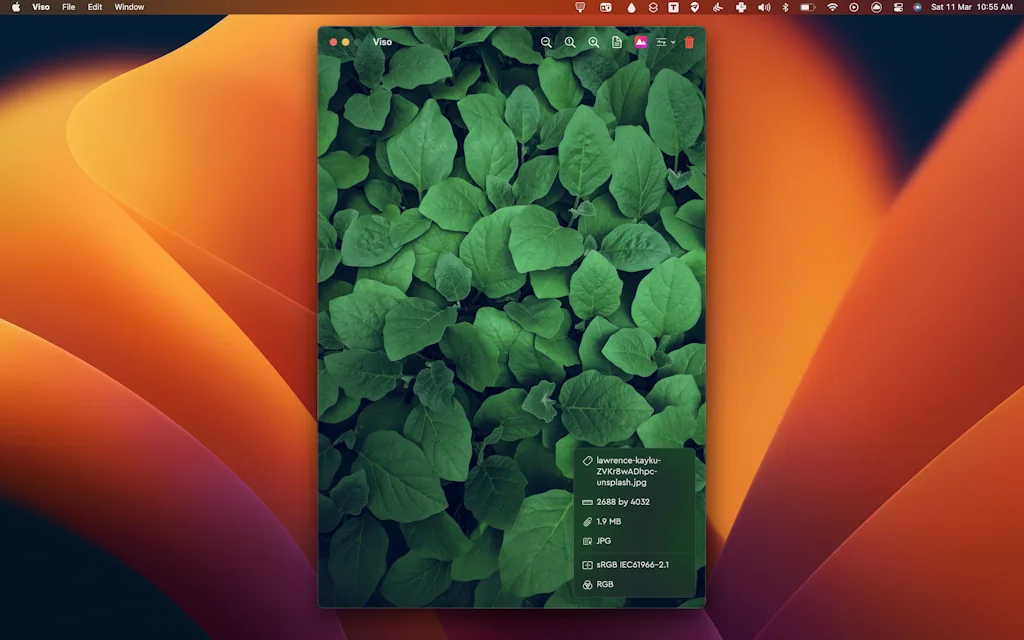Click the zoom in magnifier icon
This screenshot has height=640, width=1024.
click(x=593, y=42)
